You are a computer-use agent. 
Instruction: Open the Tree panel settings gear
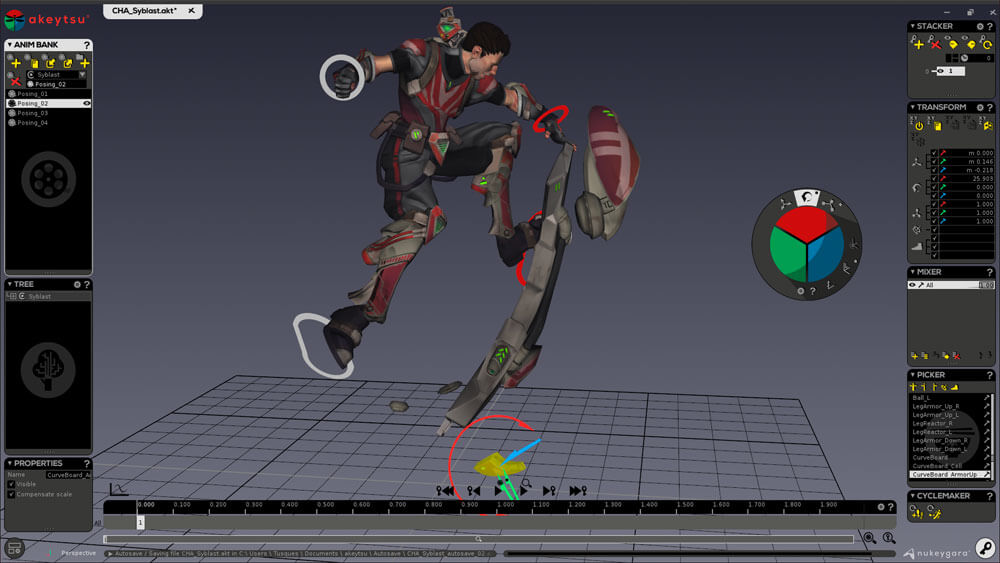pyautogui.click(x=76, y=284)
